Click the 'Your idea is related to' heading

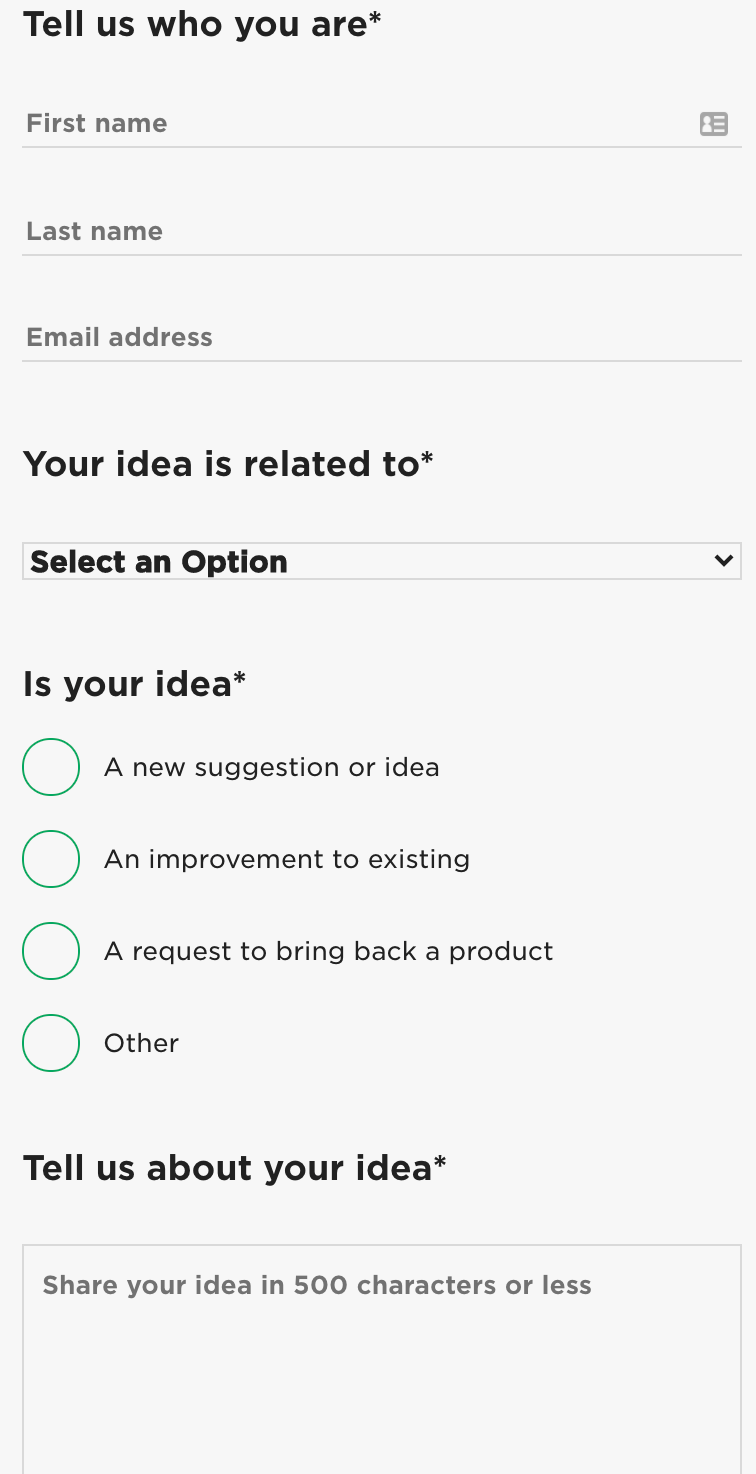click(x=228, y=464)
